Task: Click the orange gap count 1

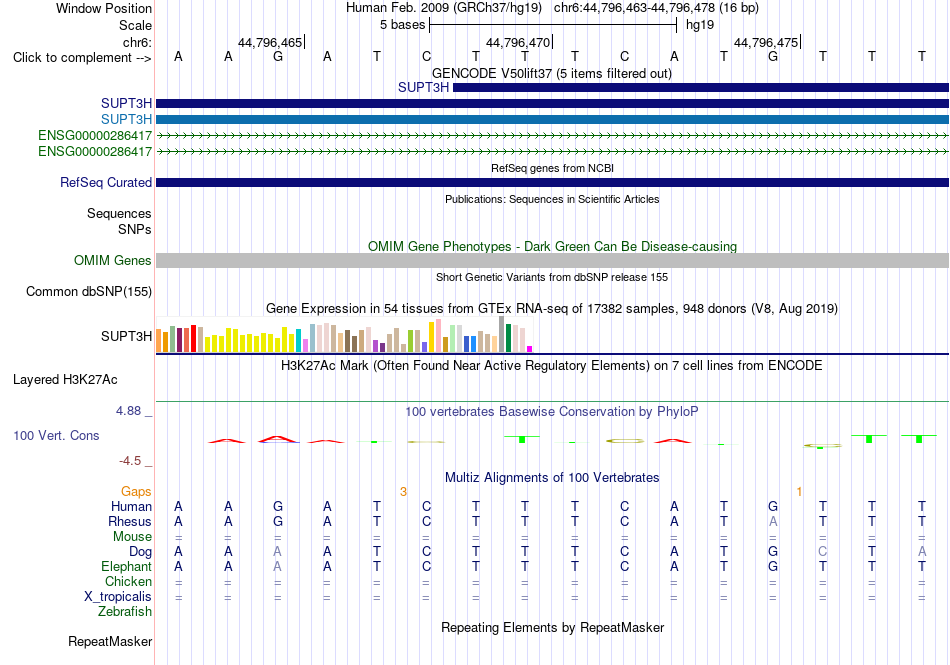Action: click(x=799, y=491)
